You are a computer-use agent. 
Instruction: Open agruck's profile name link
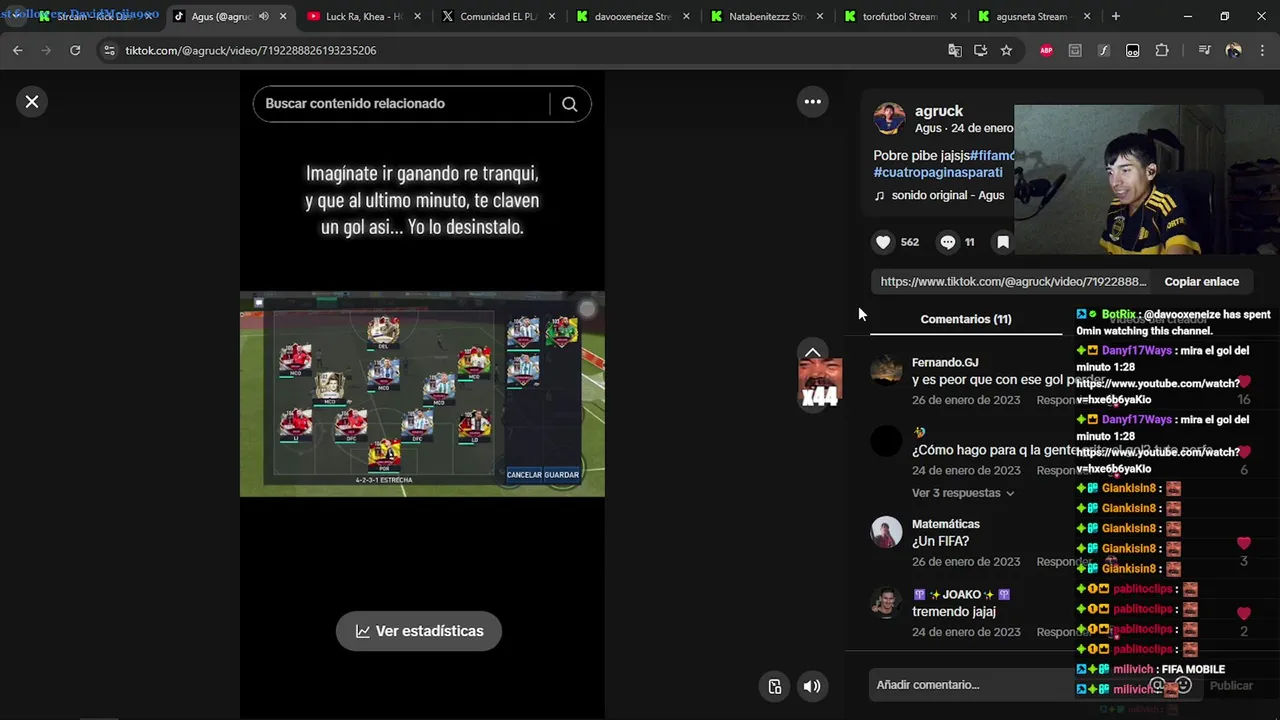coord(938,111)
